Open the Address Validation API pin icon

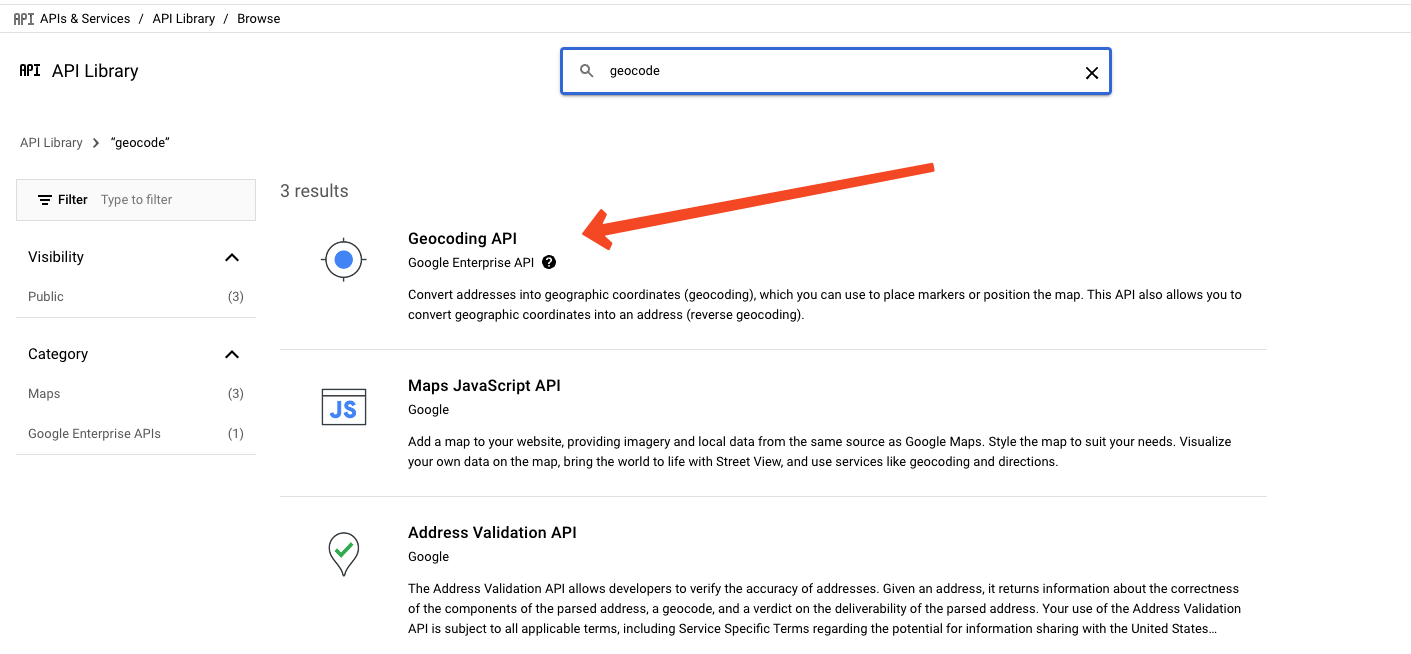pos(344,553)
